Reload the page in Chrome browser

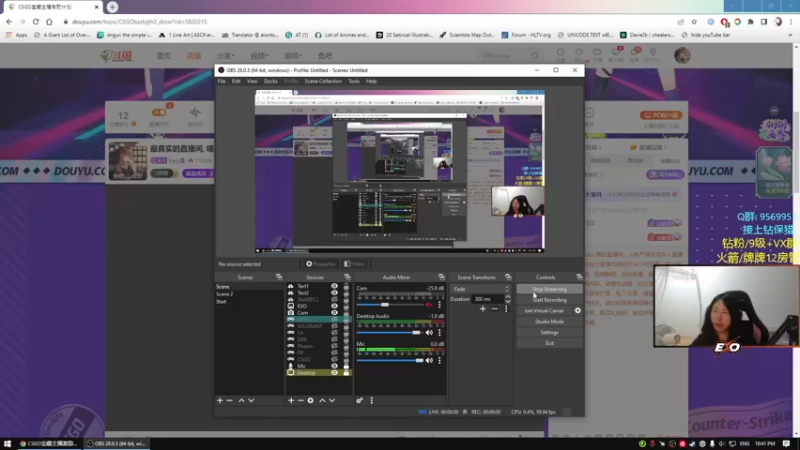(35, 22)
